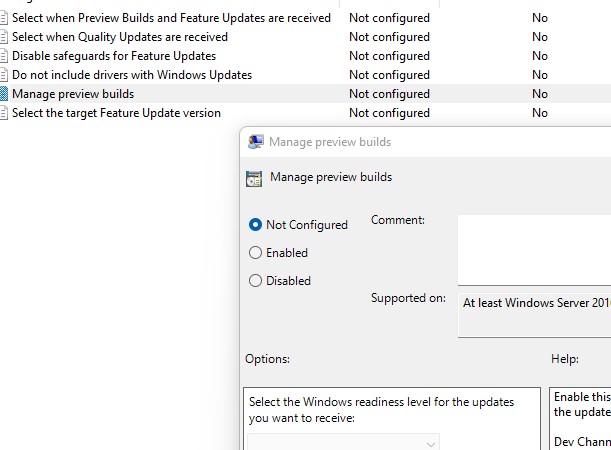611x450 pixels.
Task: Click icon for Select the target Feature Update version
Action: click(x=4, y=113)
